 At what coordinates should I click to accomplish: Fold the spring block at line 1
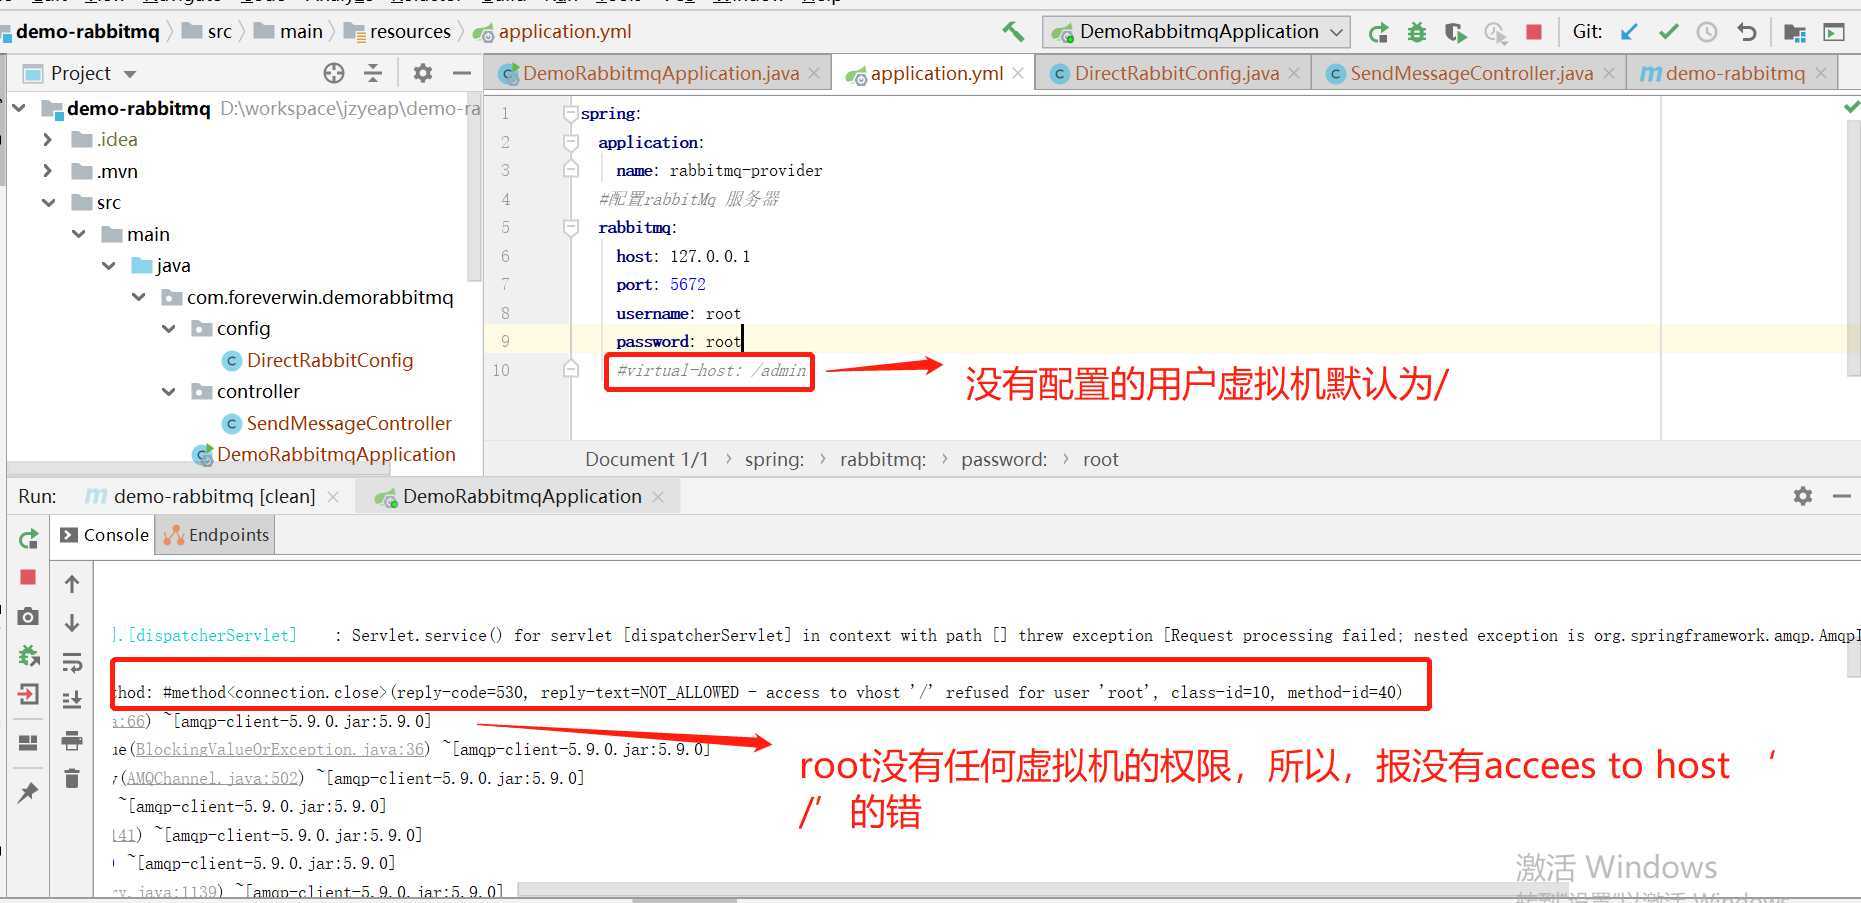[570, 113]
